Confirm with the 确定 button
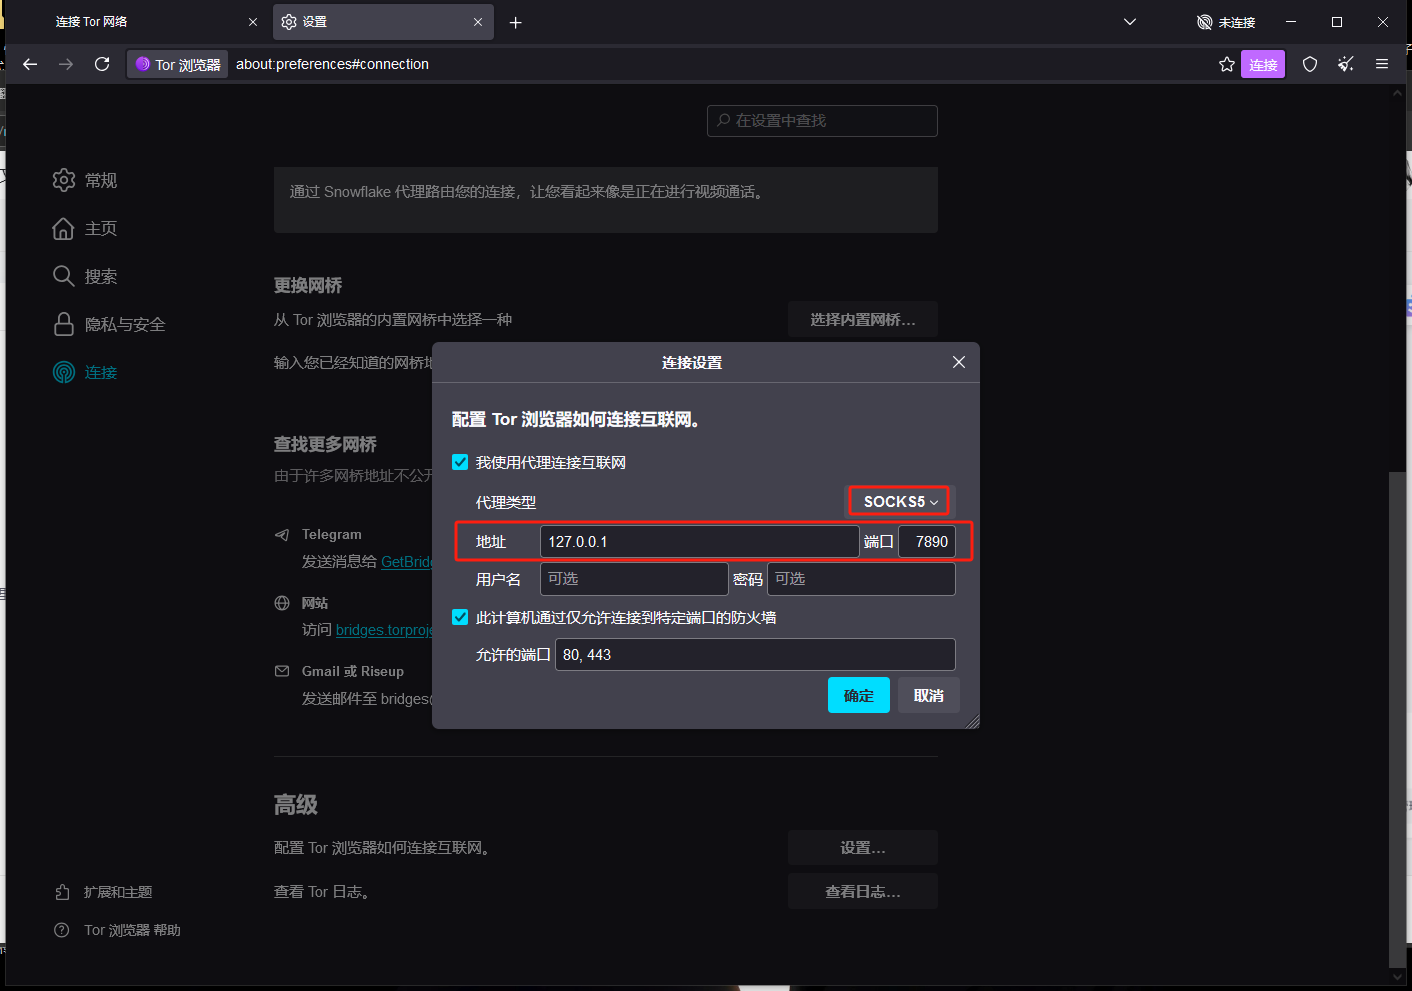Image resolution: width=1412 pixels, height=991 pixels. coord(859,695)
